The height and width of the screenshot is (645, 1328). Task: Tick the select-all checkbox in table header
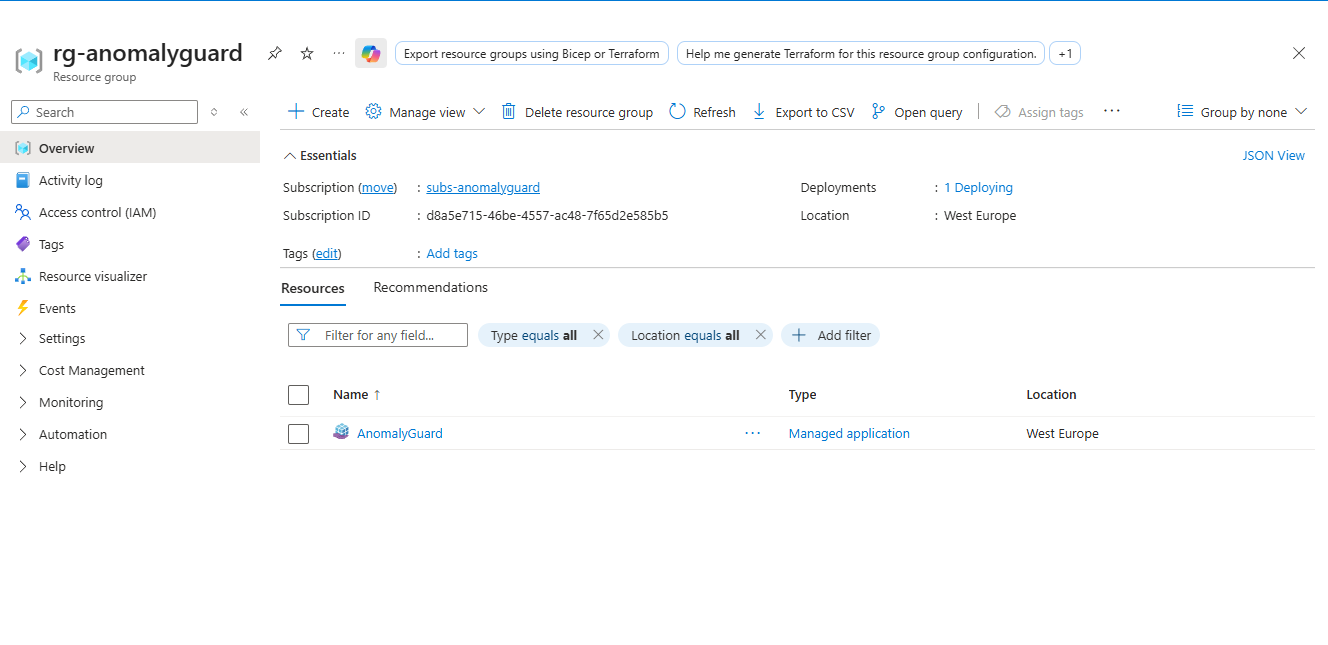coord(298,395)
